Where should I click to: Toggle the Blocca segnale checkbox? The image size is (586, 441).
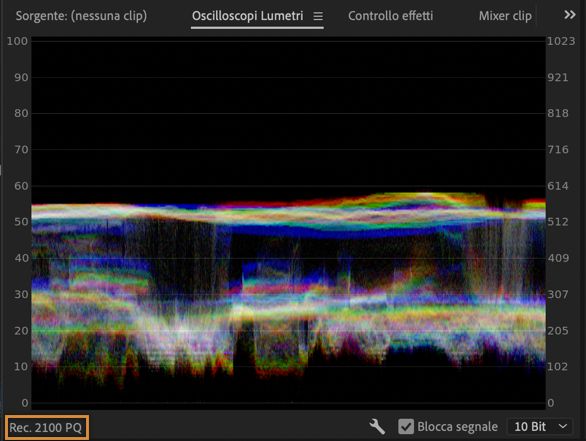[x=406, y=426]
